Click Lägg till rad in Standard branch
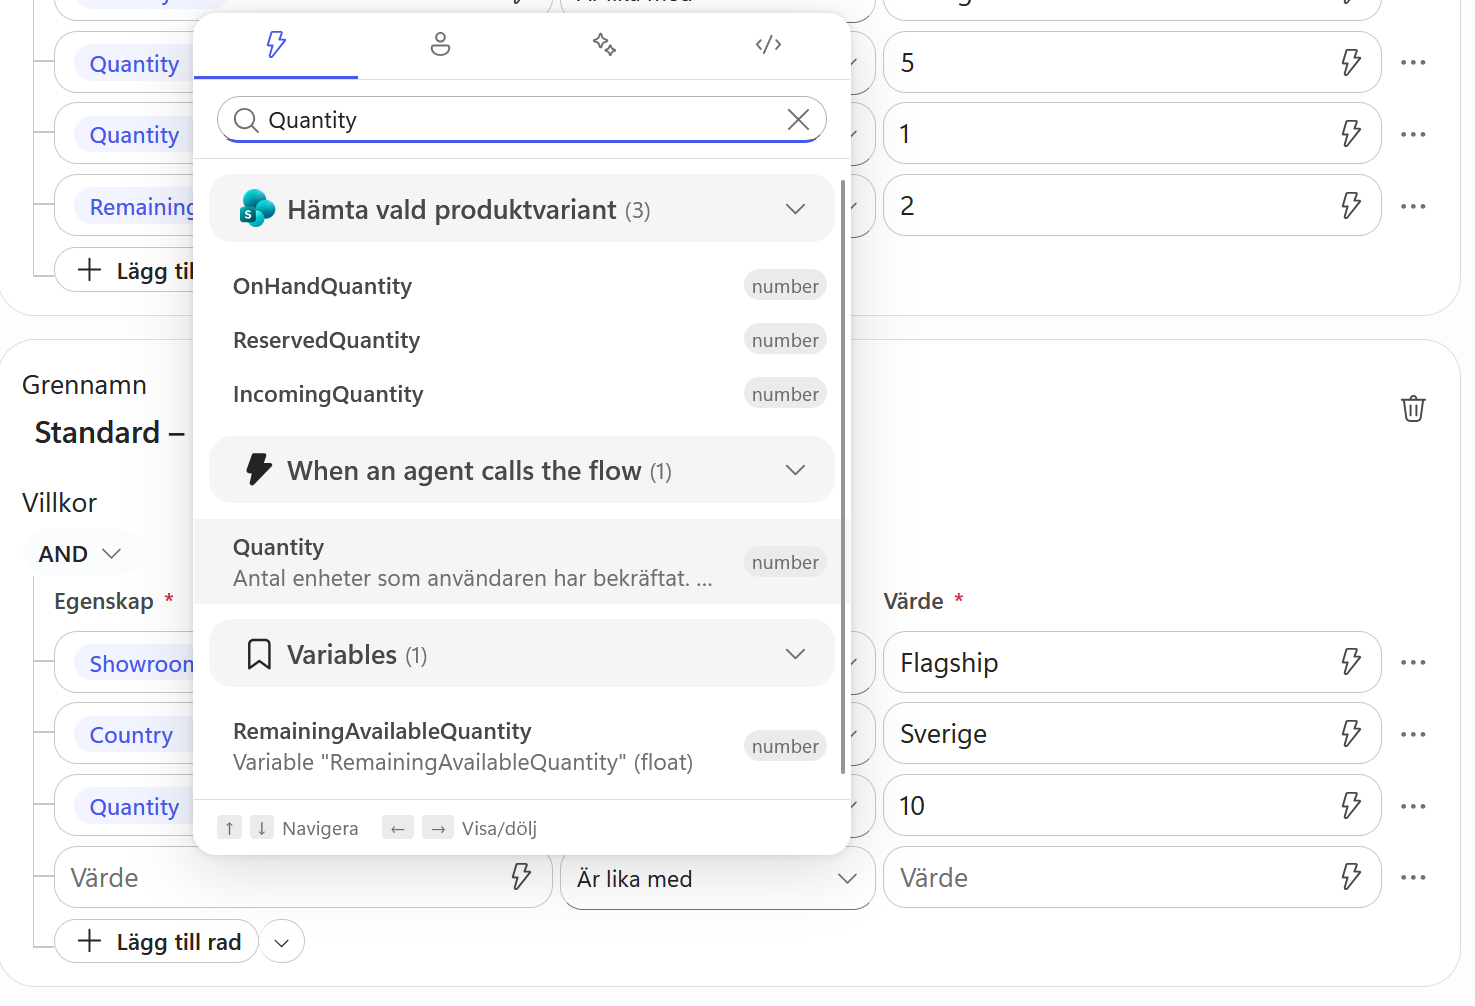This screenshot has height=1006, width=1475. pyautogui.click(x=157, y=942)
